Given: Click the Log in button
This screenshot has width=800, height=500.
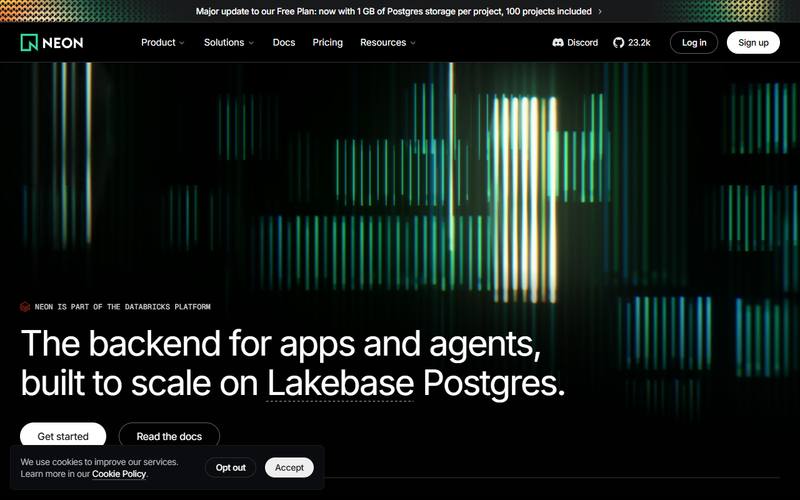Looking at the screenshot, I should [x=694, y=42].
